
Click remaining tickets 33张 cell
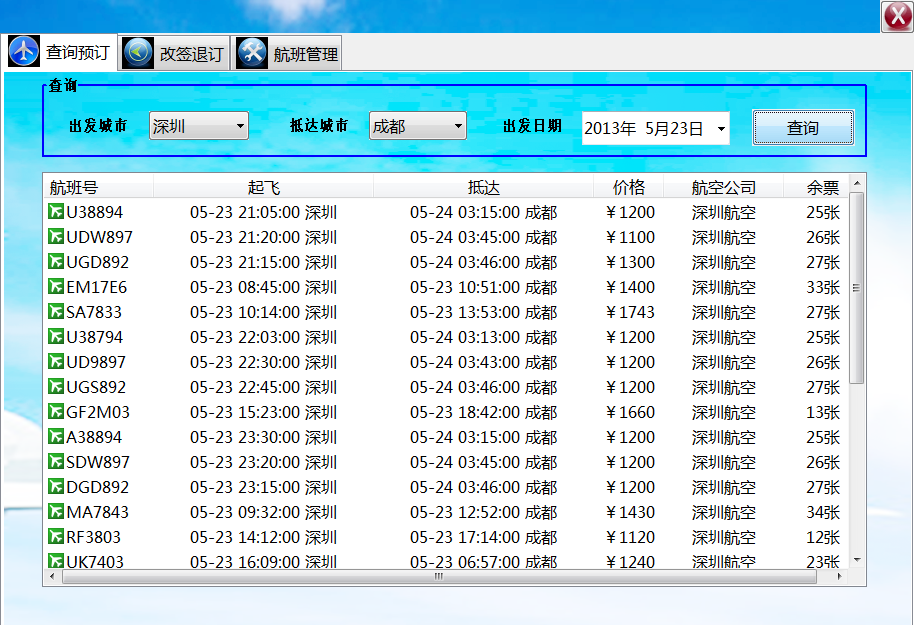pyautogui.click(x=823, y=287)
